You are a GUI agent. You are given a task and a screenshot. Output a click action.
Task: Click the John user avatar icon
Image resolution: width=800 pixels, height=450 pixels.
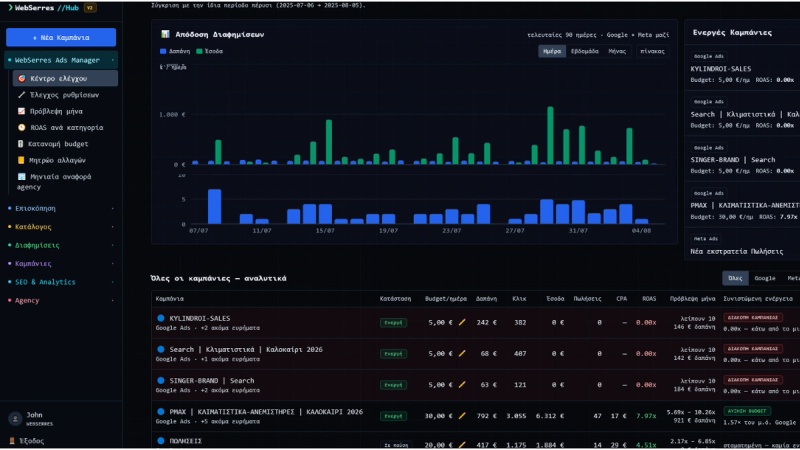pos(15,418)
